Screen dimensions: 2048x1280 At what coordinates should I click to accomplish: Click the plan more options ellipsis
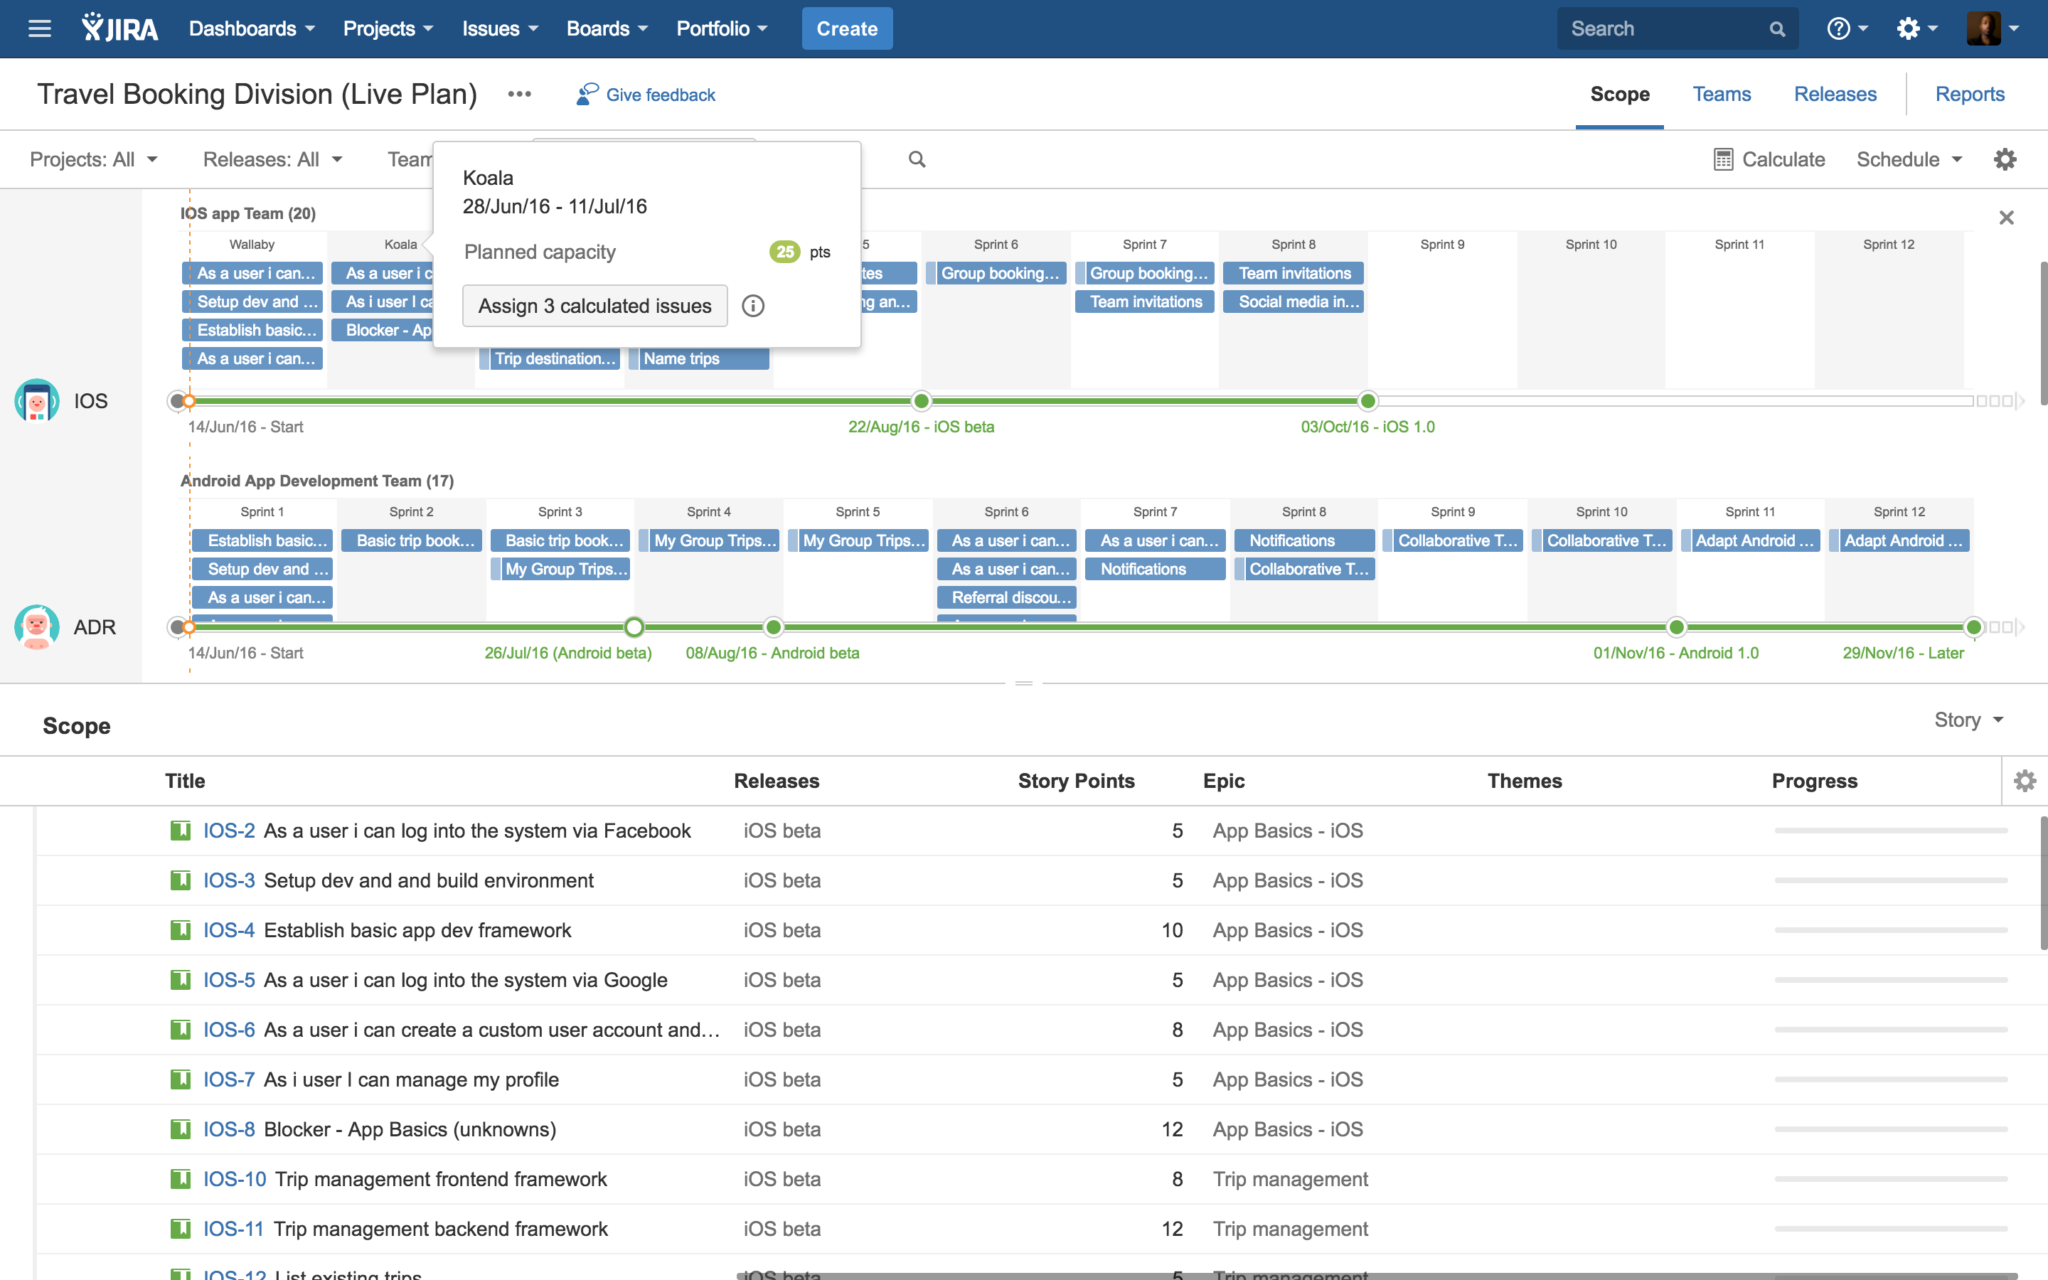point(519,94)
